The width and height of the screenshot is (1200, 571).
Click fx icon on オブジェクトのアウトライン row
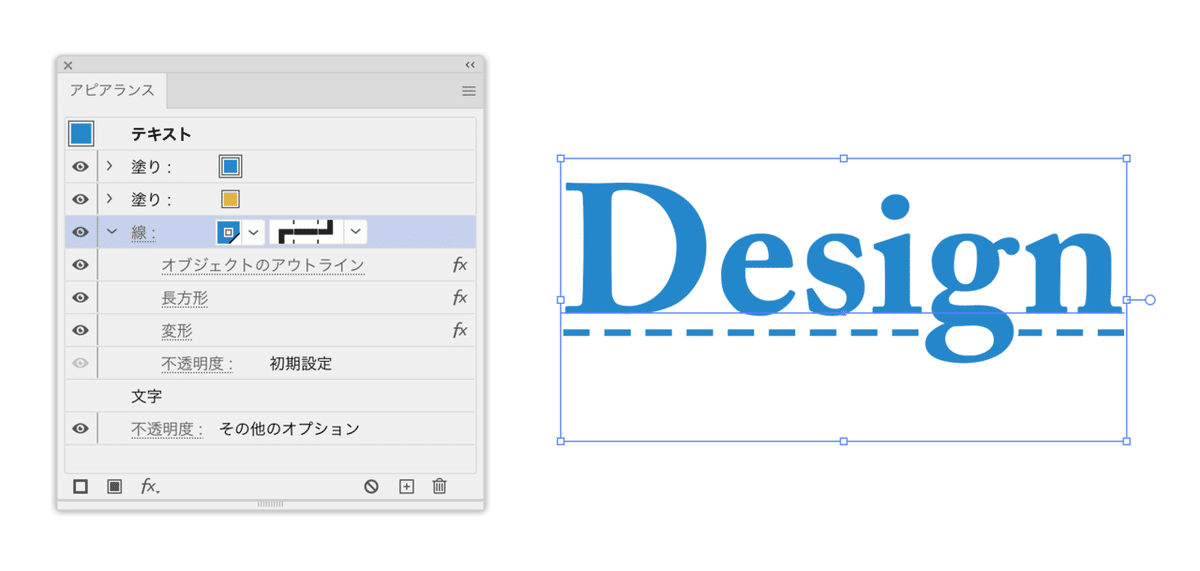click(x=460, y=265)
